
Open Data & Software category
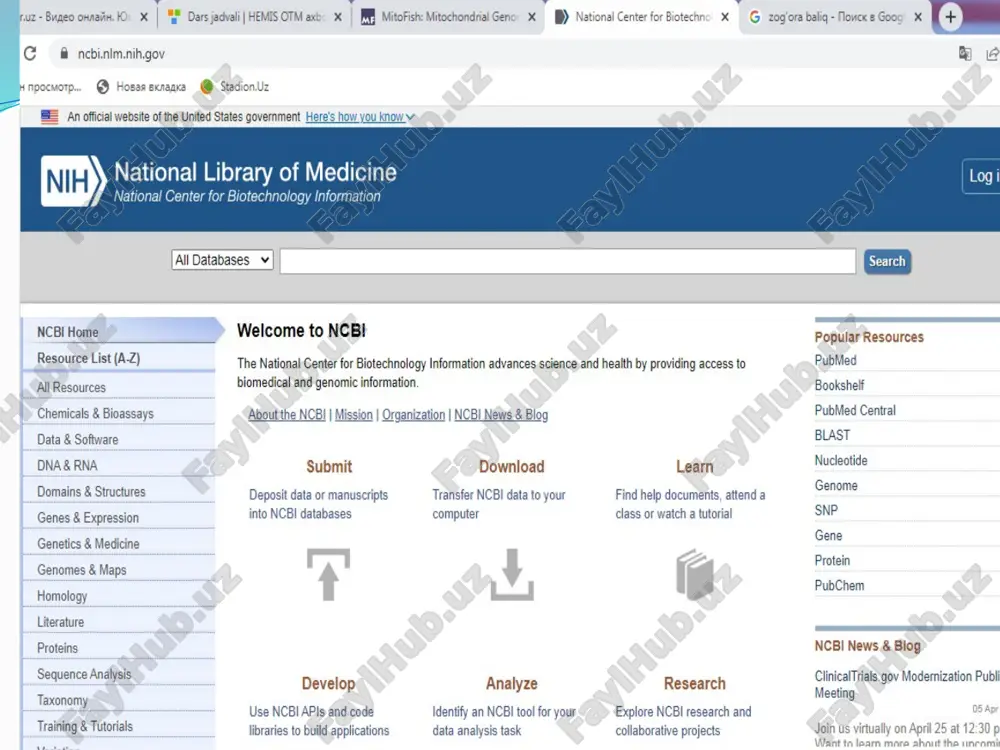tap(118, 439)
